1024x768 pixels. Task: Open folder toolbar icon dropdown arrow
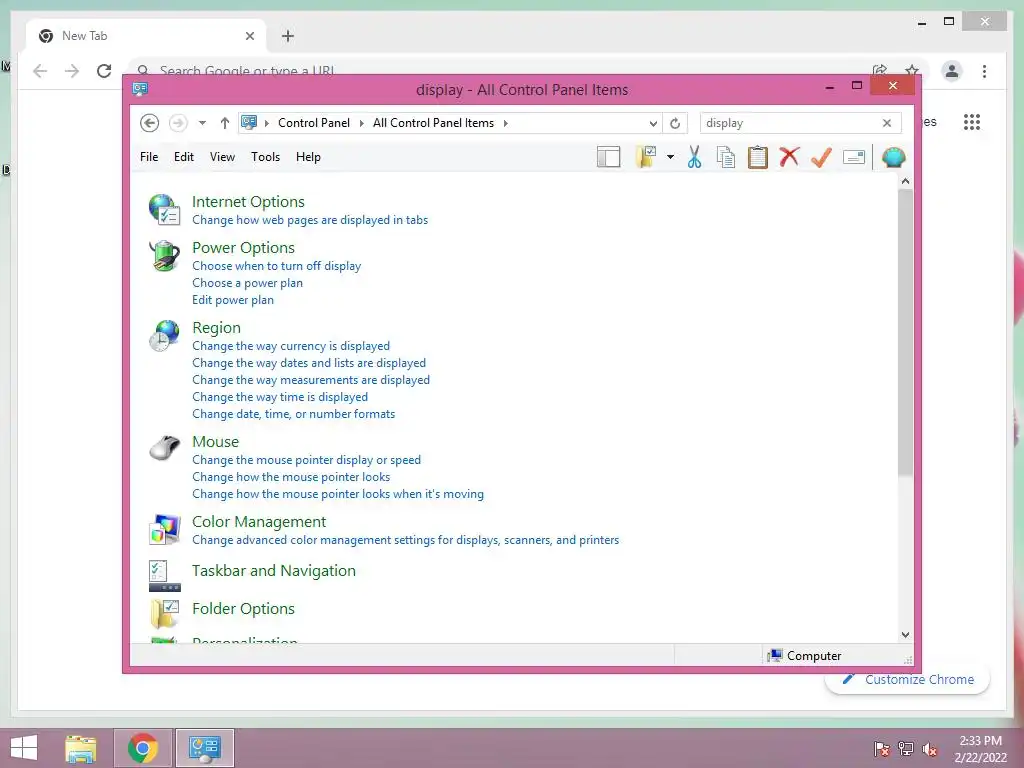click(x=671, y=157)
